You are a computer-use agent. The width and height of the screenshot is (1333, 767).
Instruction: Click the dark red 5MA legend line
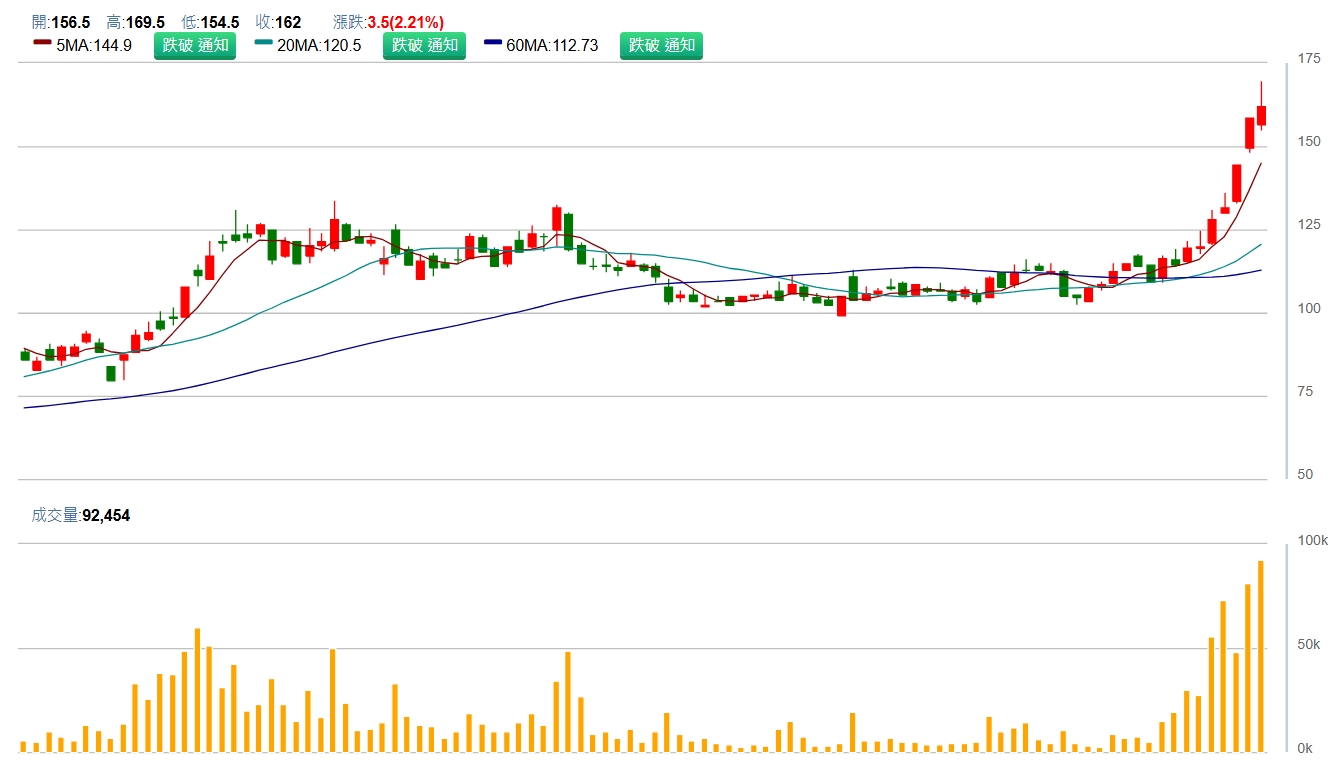coord(42,44)
